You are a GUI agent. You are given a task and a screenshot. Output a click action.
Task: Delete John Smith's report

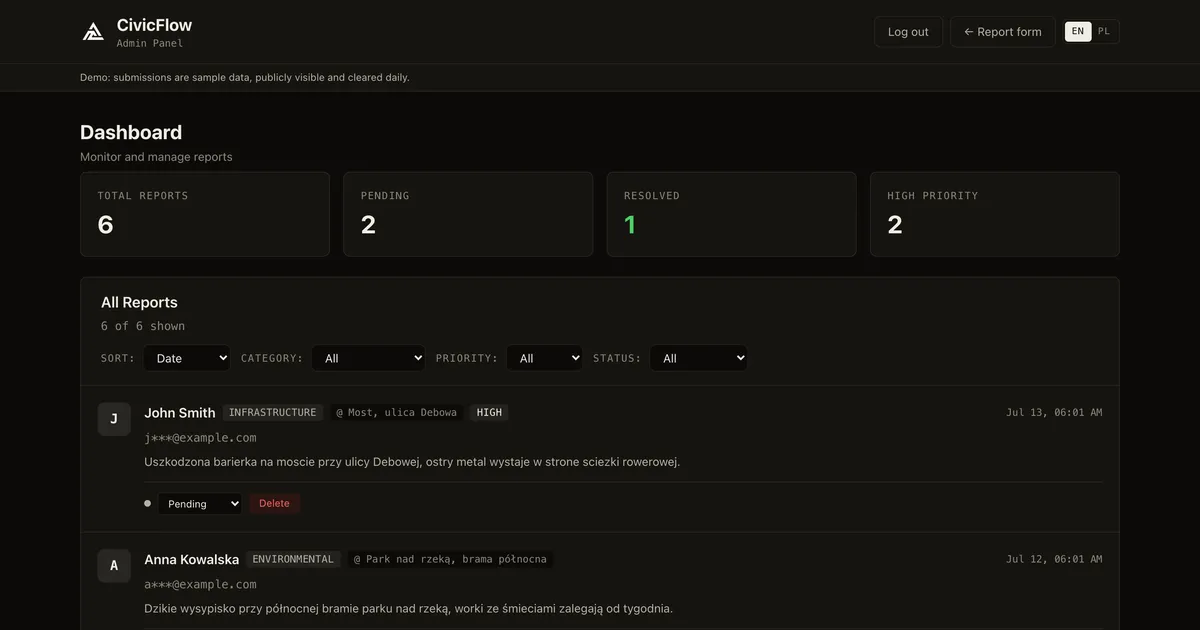tap(274, 504)
